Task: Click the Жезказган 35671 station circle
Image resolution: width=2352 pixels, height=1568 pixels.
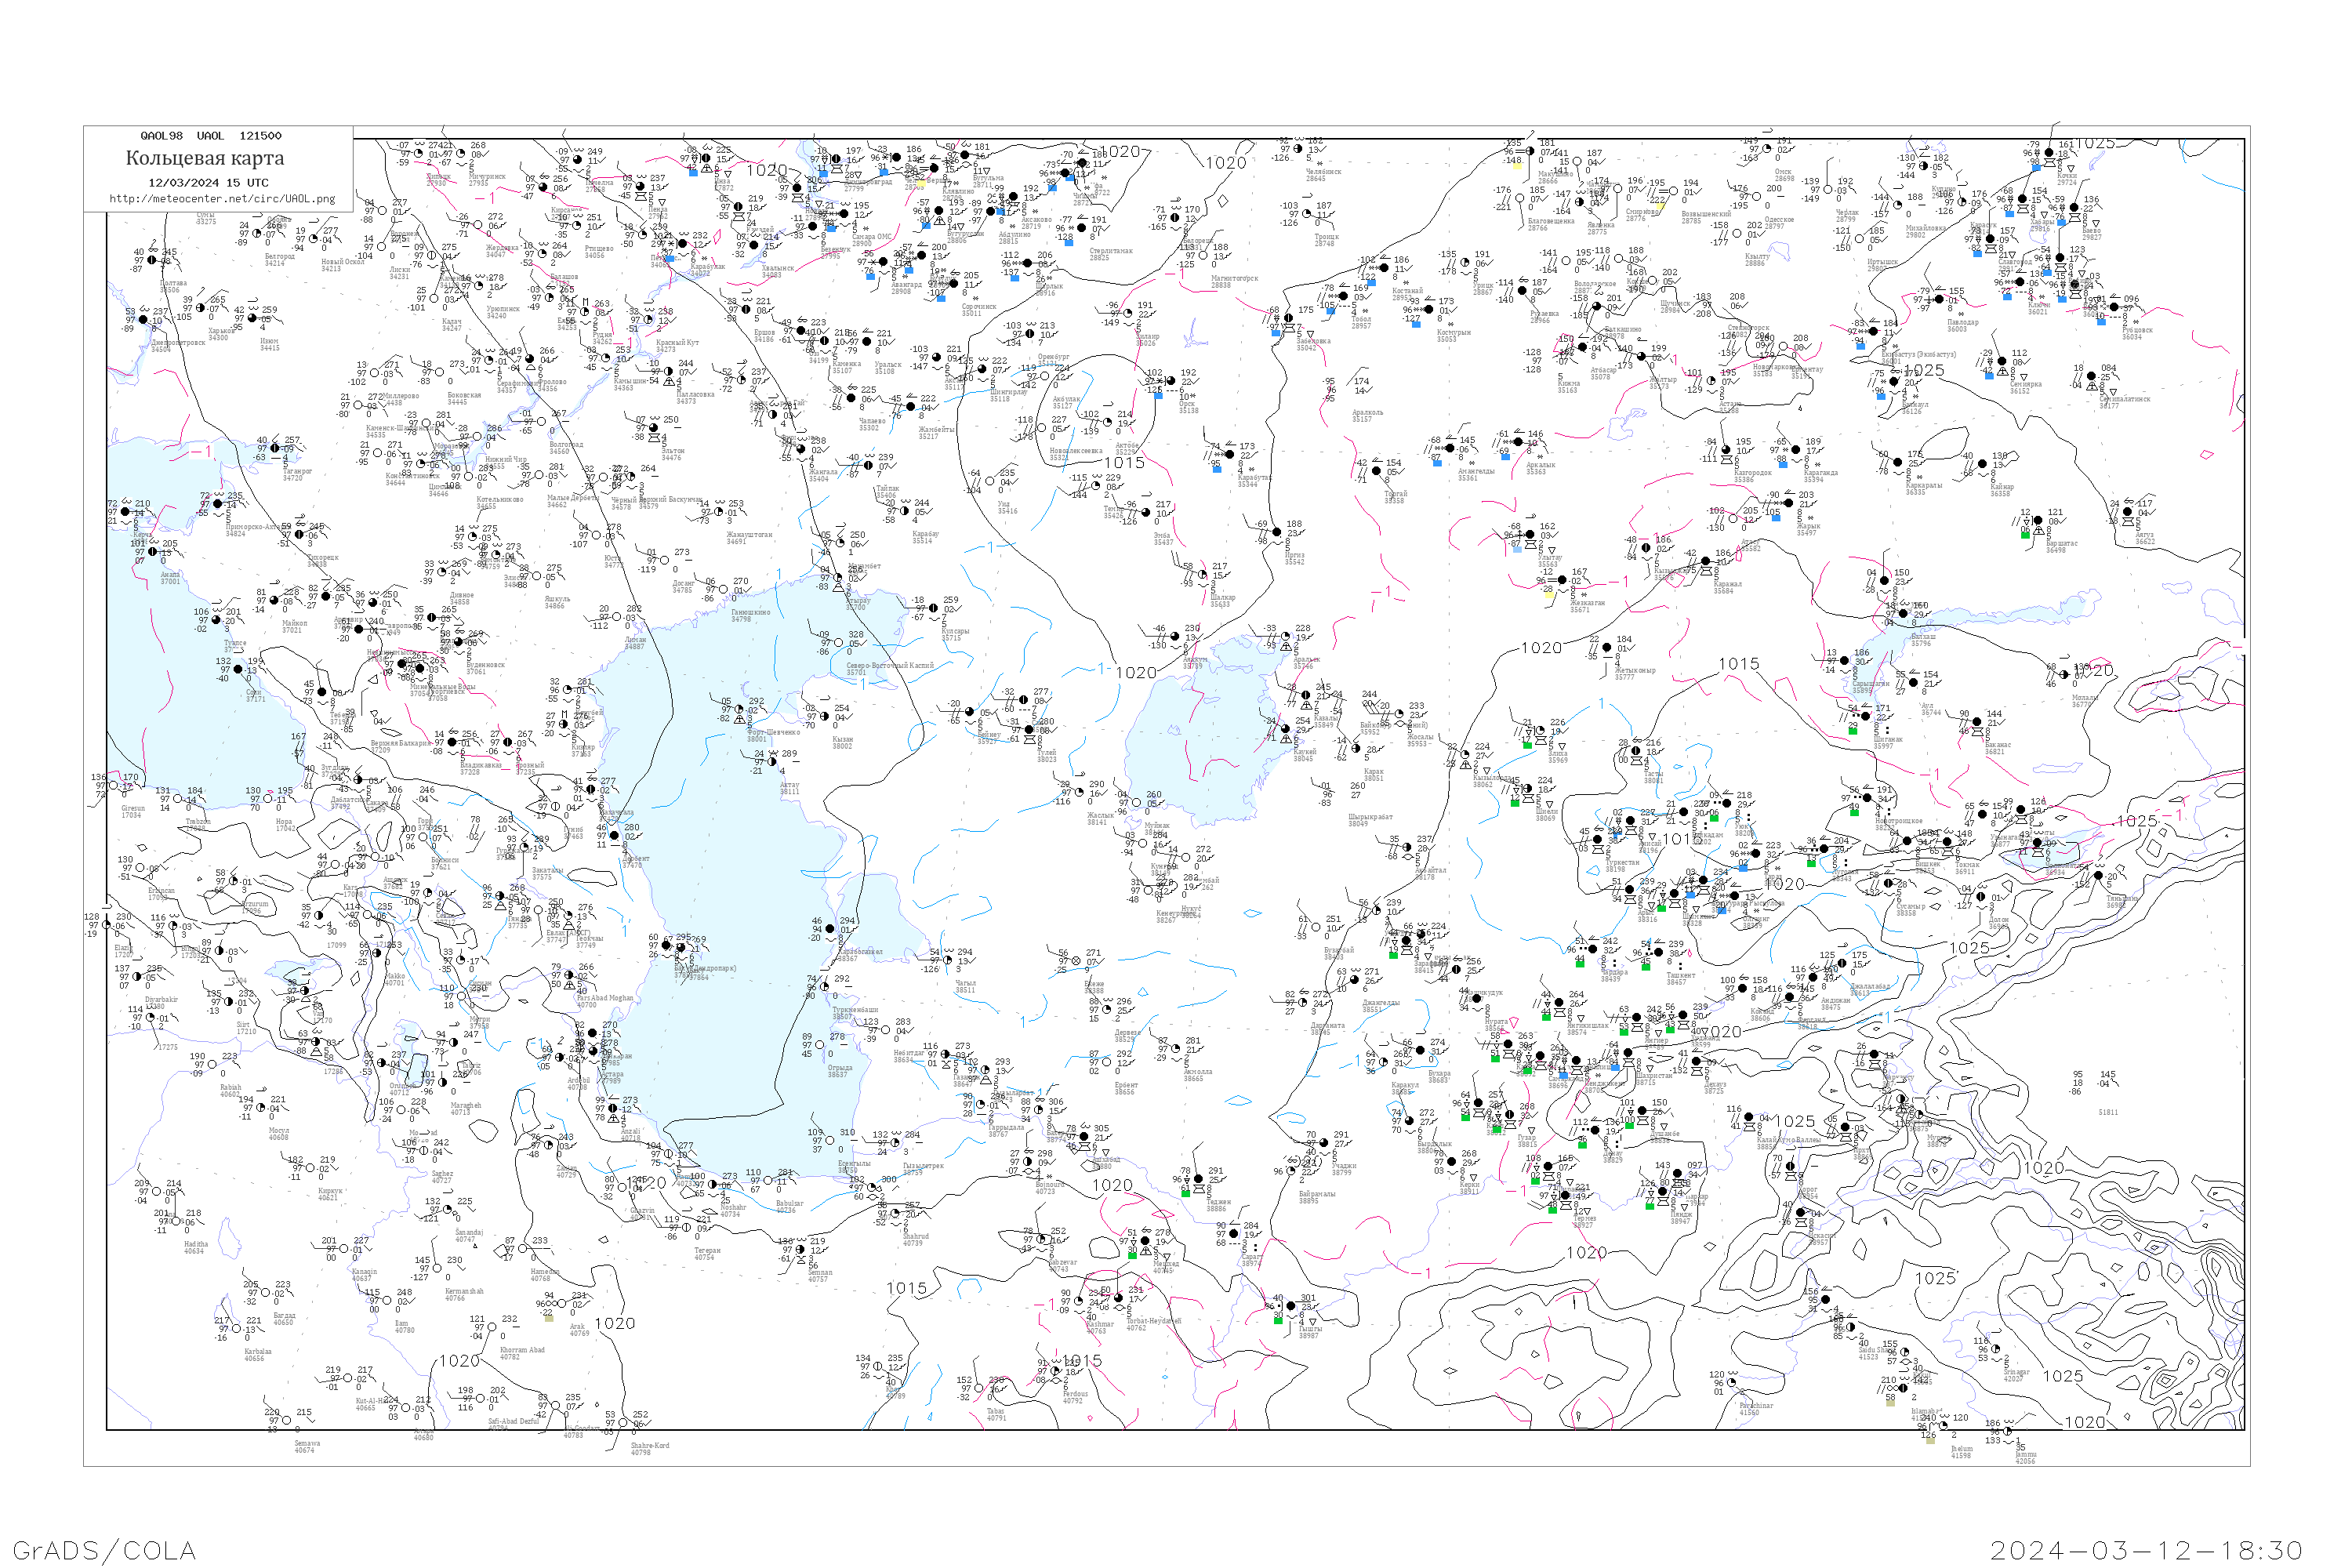Action: click(x=1562, y=580)
